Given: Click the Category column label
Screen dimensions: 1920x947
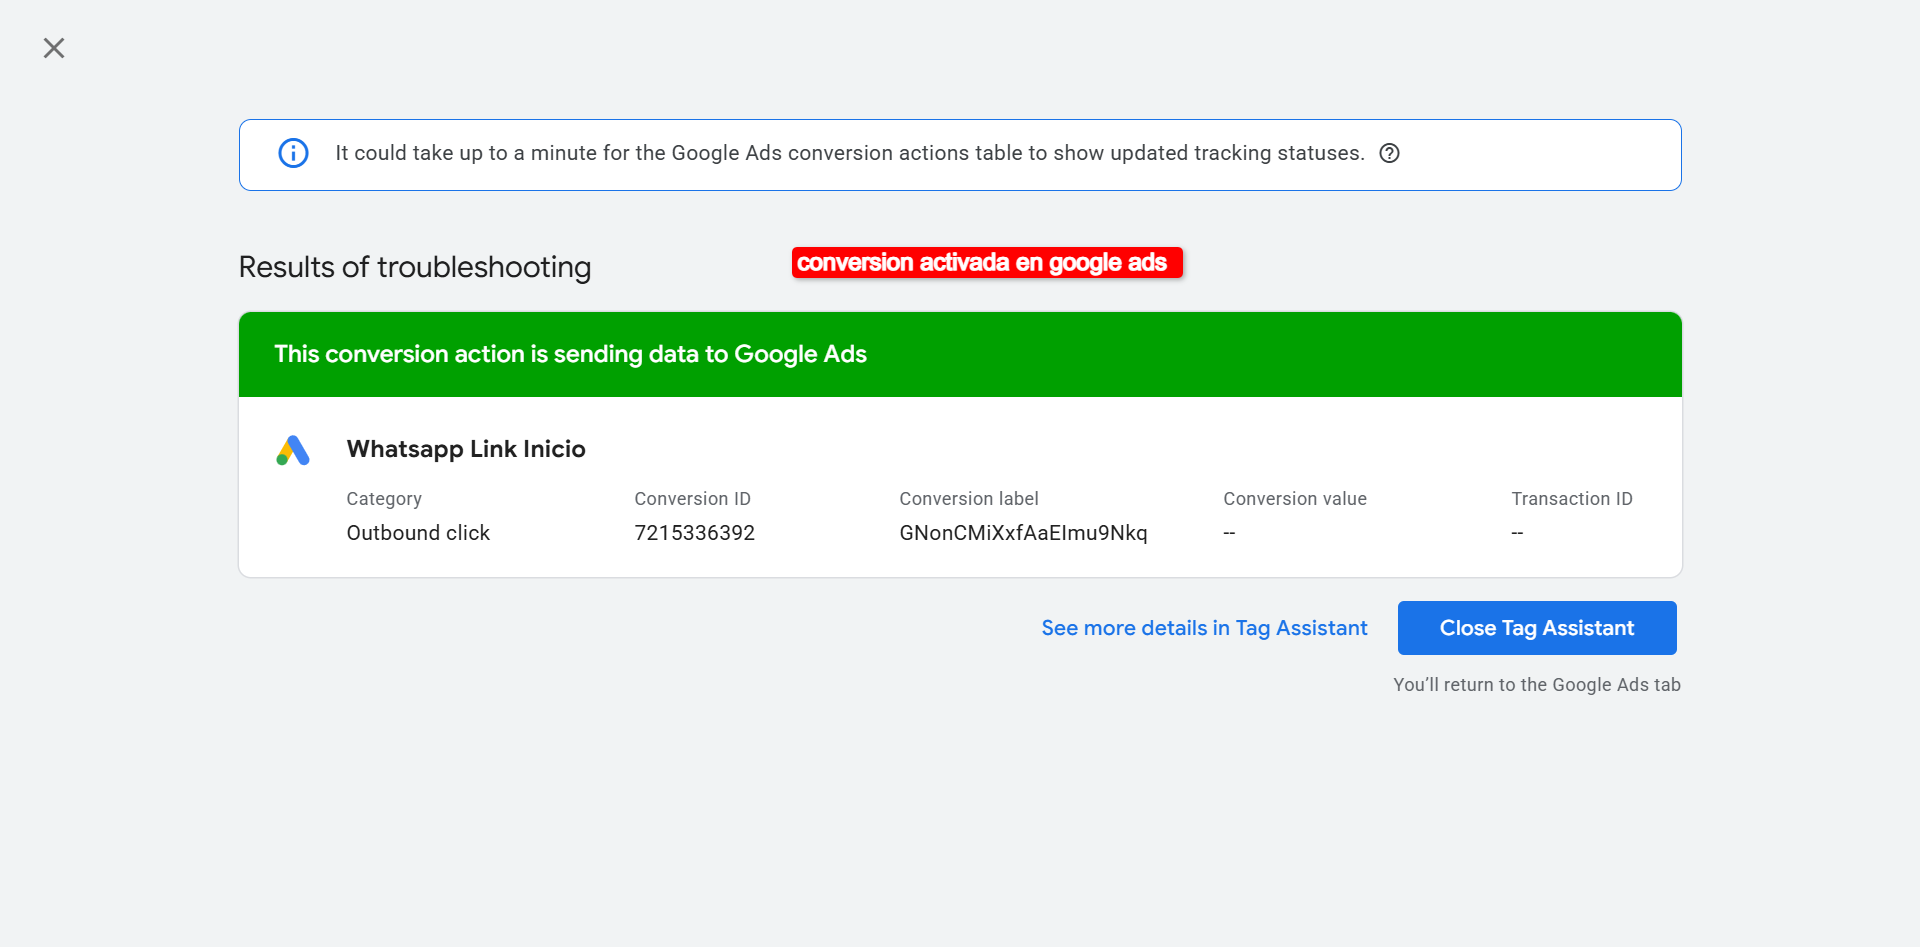Looking at the screenshot, I should point(384,499).
